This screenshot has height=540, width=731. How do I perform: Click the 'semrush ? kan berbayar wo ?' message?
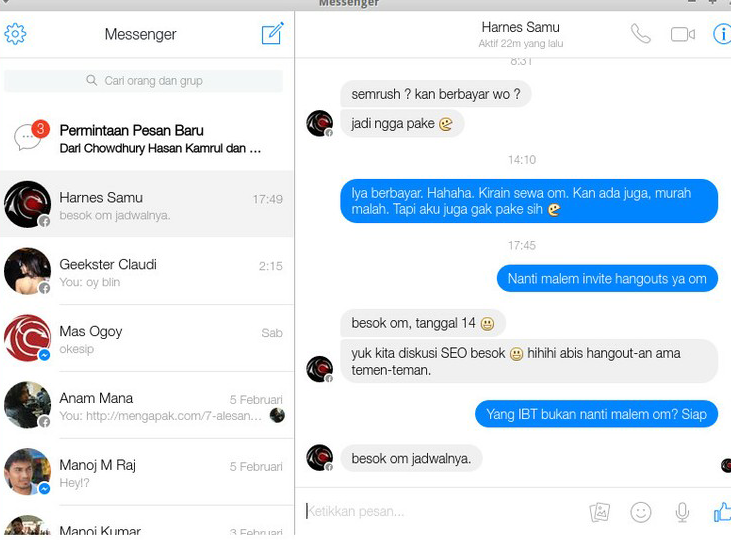(435, 94)
